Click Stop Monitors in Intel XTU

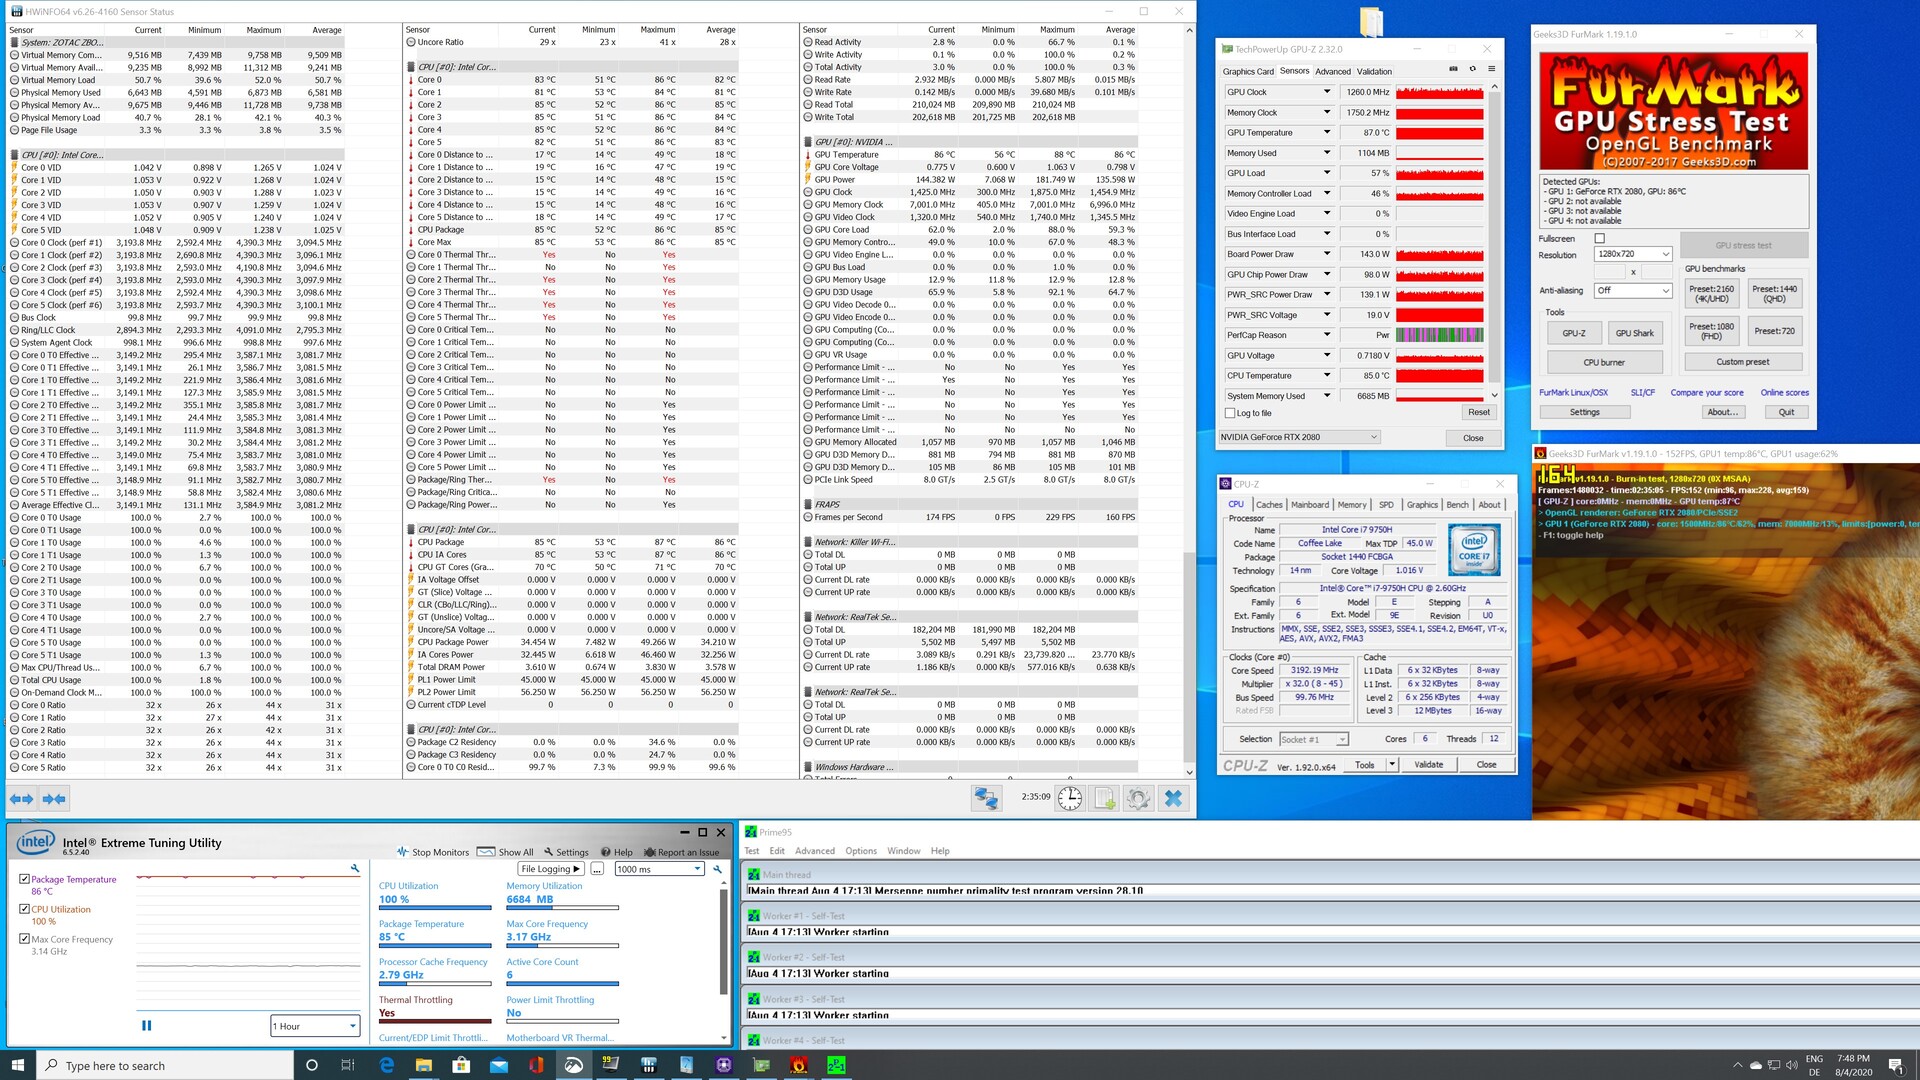click(433, 852)
